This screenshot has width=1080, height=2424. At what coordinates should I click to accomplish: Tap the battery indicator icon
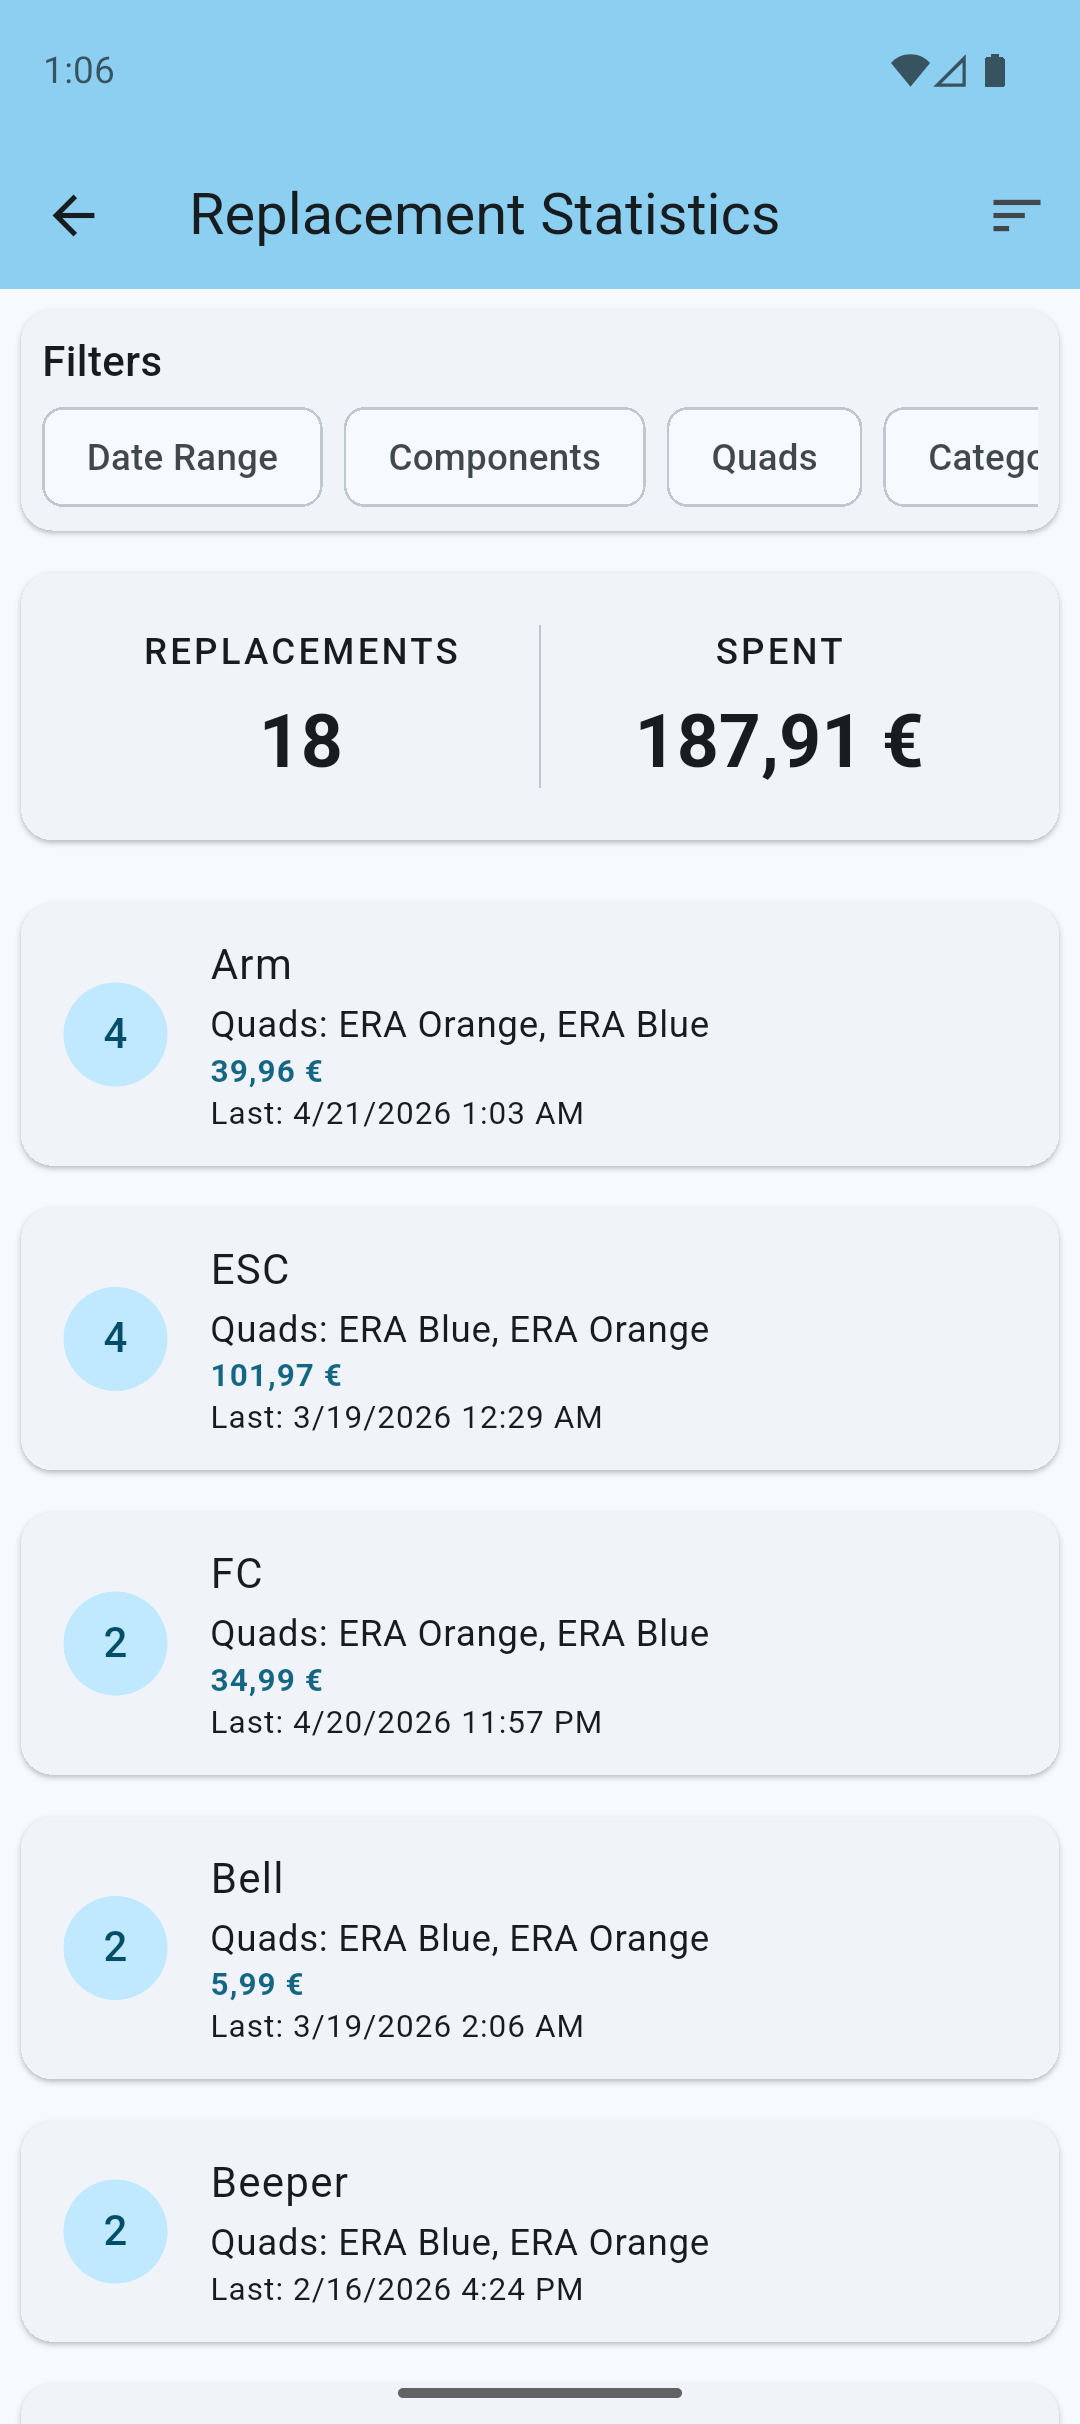point(994,70)
